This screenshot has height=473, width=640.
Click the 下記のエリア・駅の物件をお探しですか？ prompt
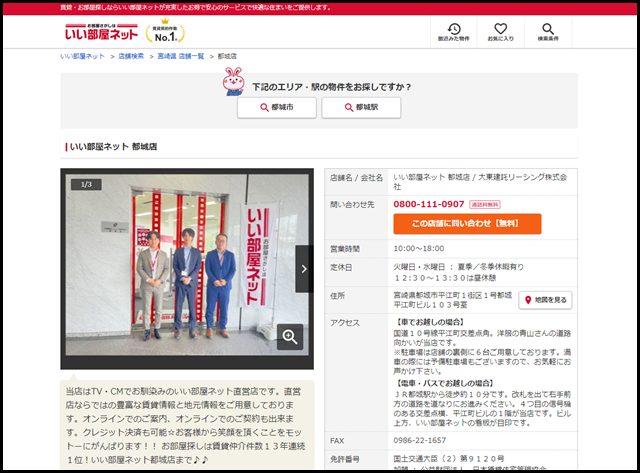click(x=331, y=87)
